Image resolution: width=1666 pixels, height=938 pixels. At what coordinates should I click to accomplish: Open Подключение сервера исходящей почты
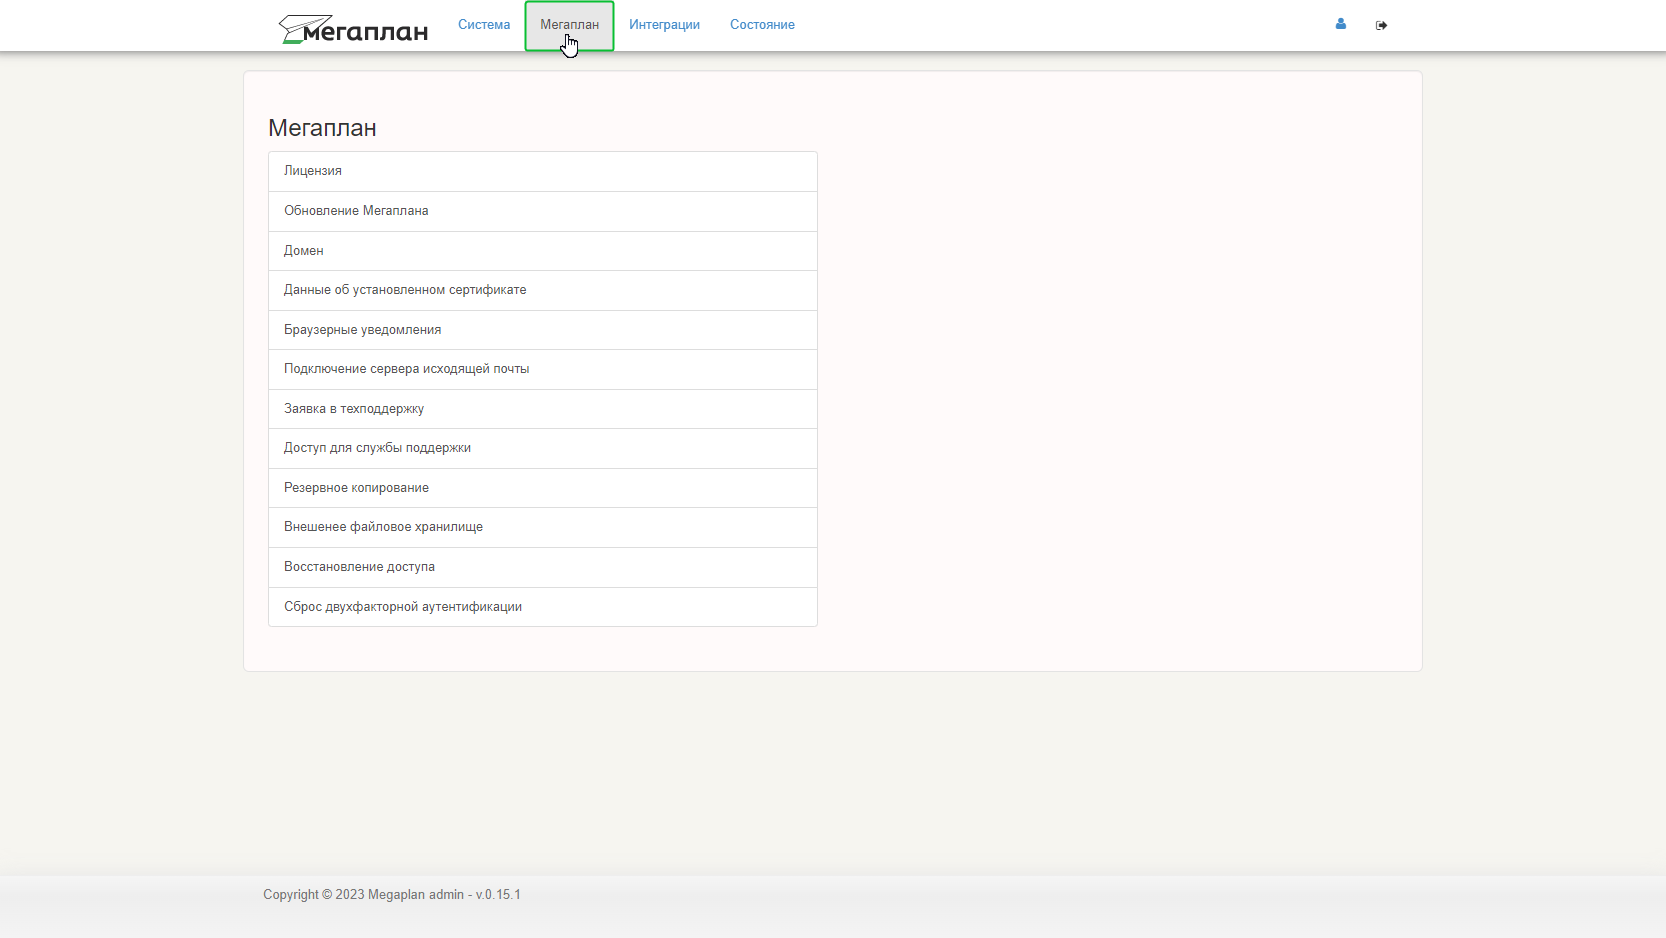click(543, 369)
